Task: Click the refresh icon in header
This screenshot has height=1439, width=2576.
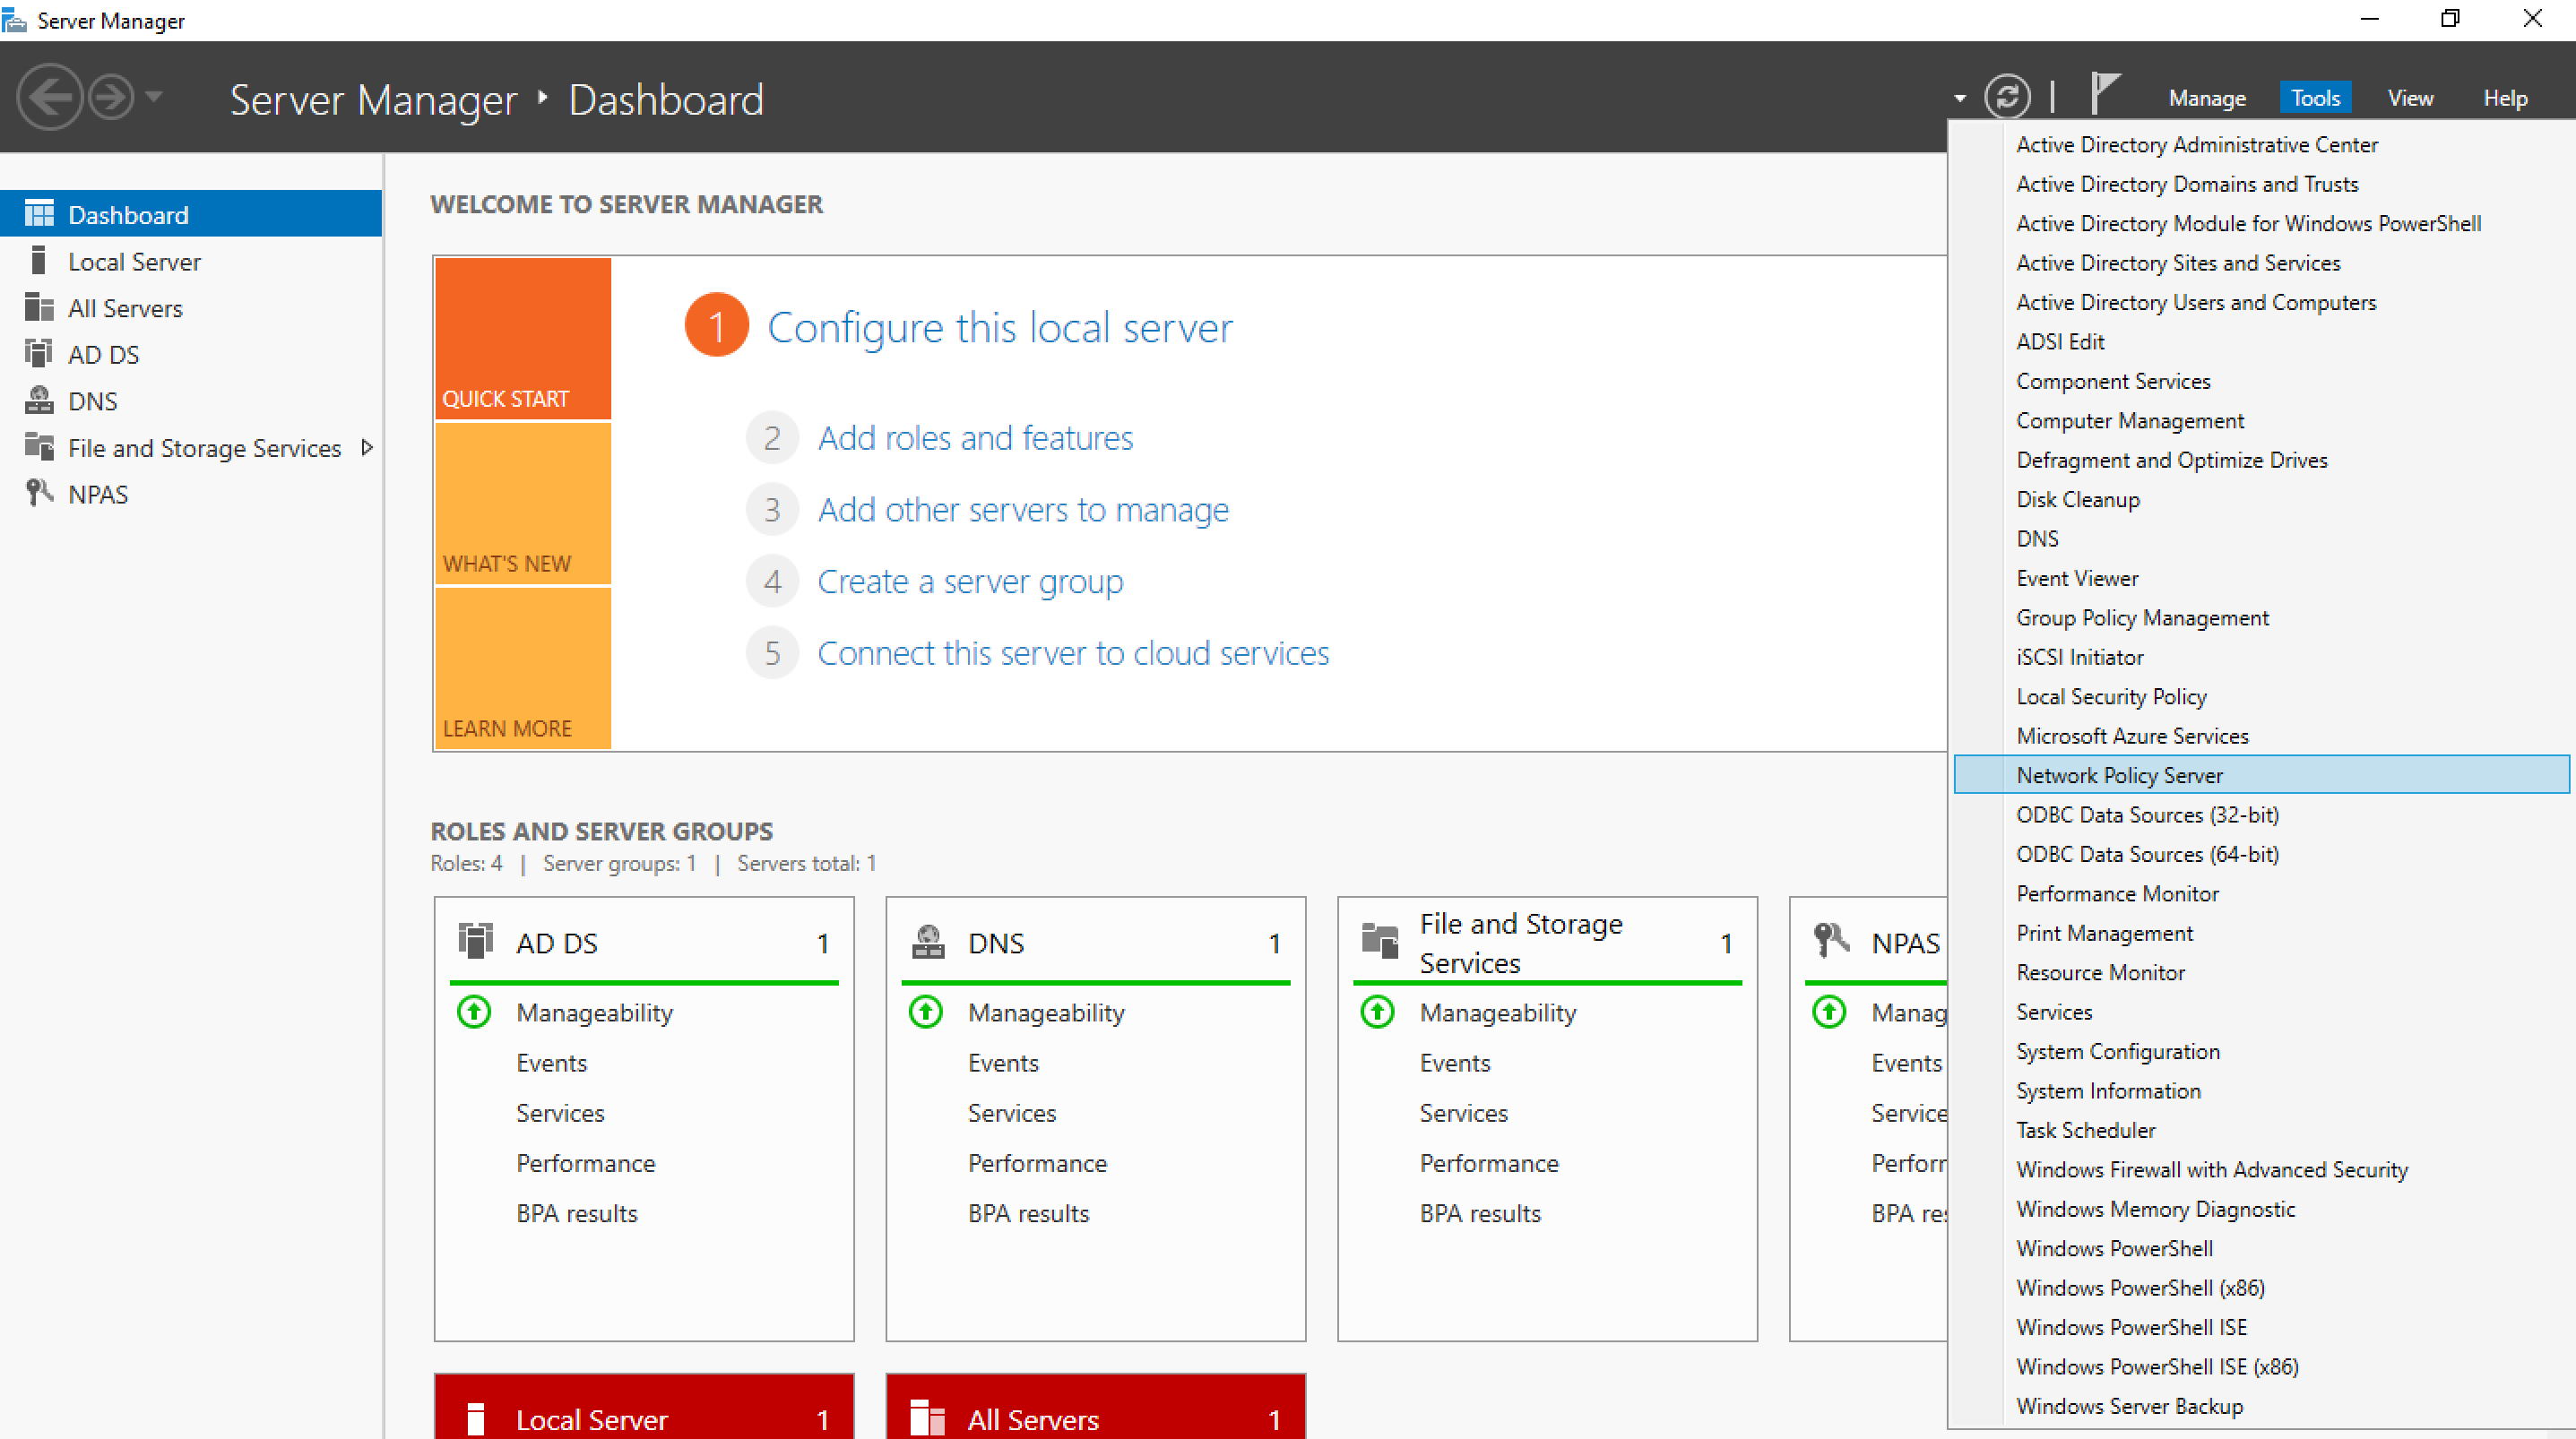Action: (x=2007, y=97)
